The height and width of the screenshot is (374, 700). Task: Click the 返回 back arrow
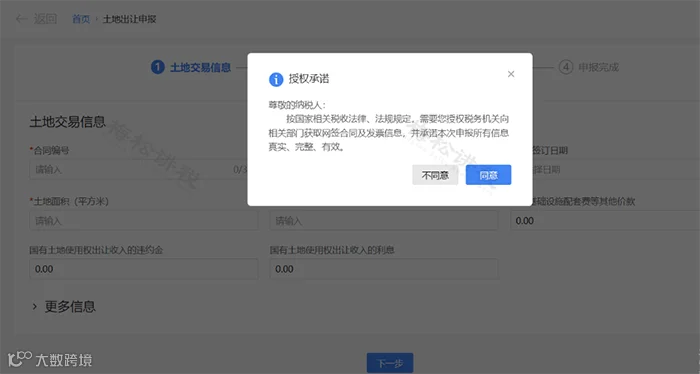click(x=21, y=19)
